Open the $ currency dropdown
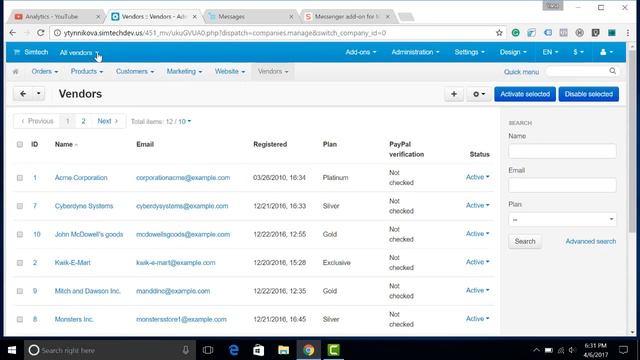Viewport: 640px width, 360px height. (578, 52)
